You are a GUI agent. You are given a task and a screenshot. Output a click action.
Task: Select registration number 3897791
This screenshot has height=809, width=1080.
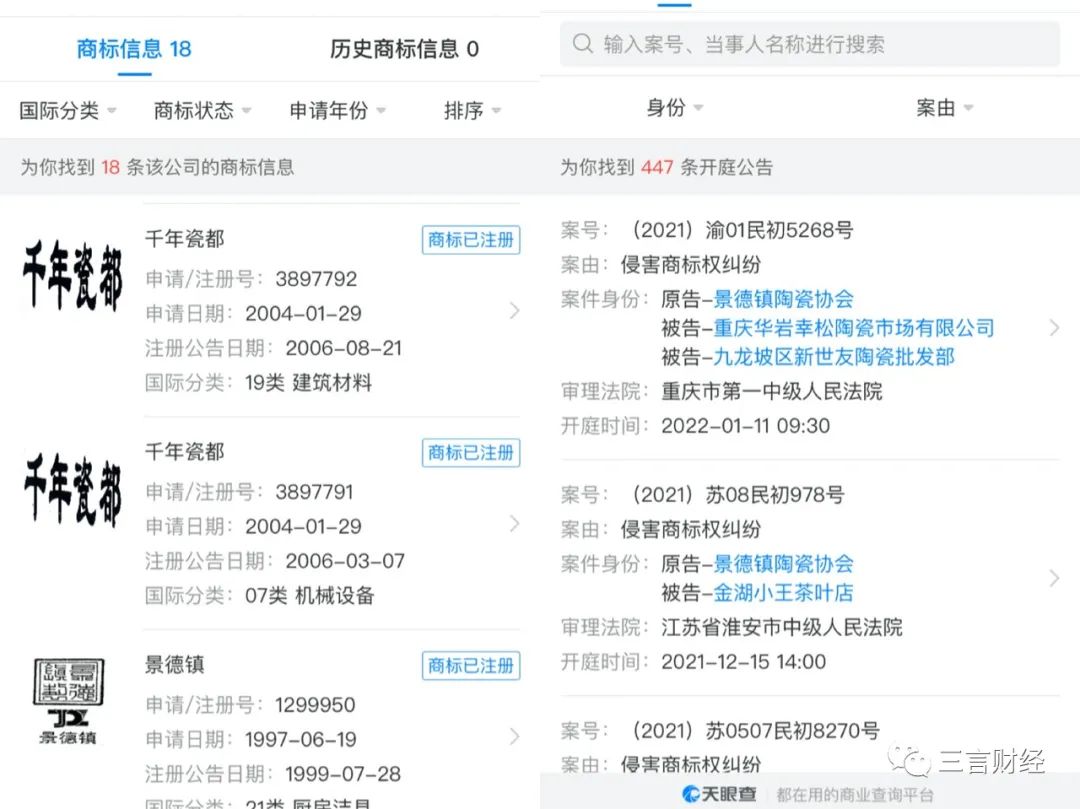tap(314, 492)
